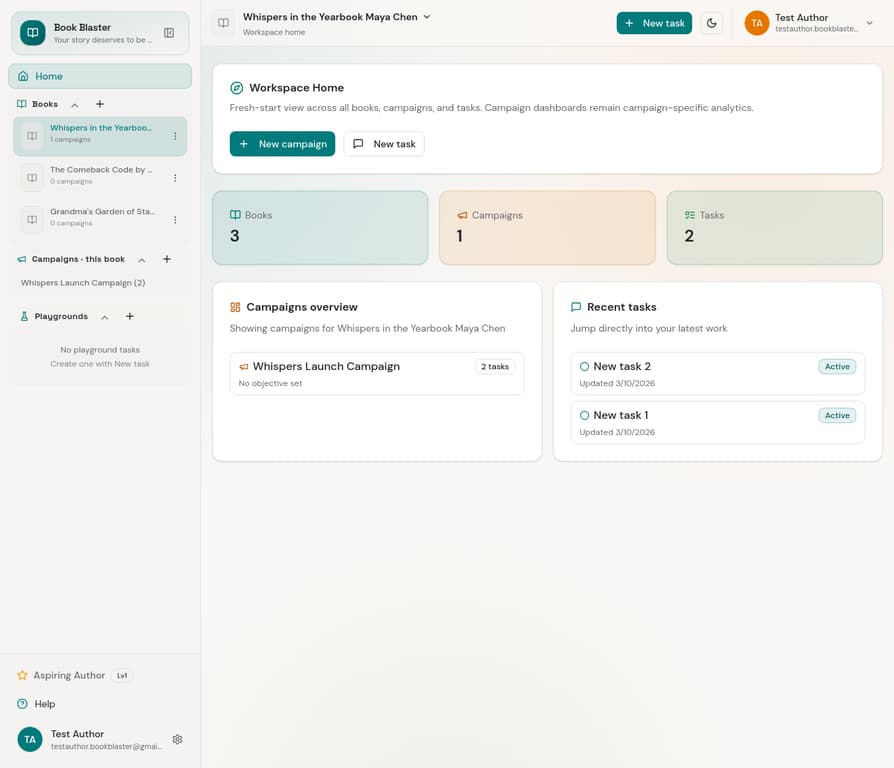The width and height of the screenshot is (894, 768).
Task: Add a campaign via Campaigns plus icon
Action: pyautogui.click(x=167, y=259)
